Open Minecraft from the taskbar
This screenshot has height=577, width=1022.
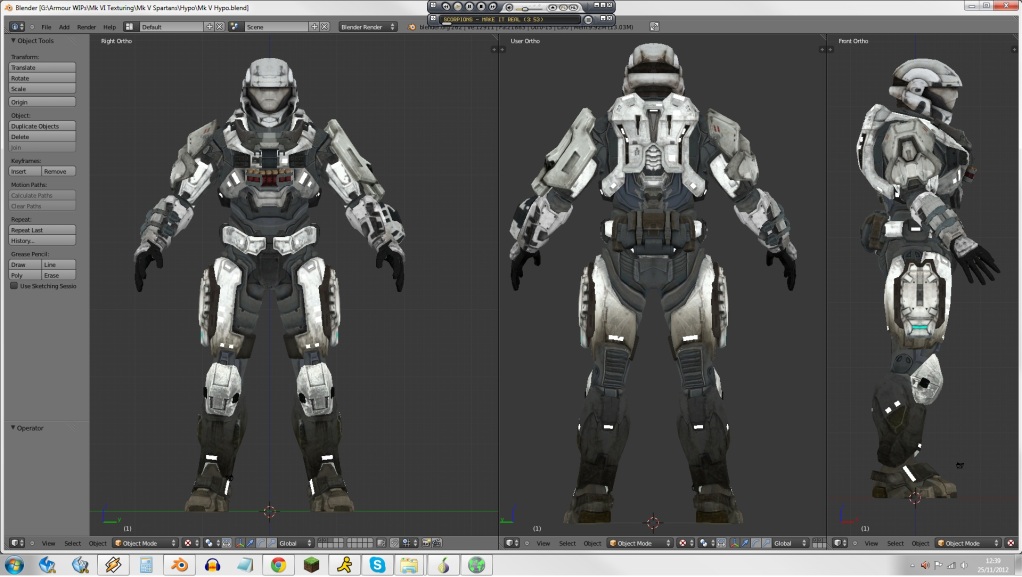[x=312, y=565]
